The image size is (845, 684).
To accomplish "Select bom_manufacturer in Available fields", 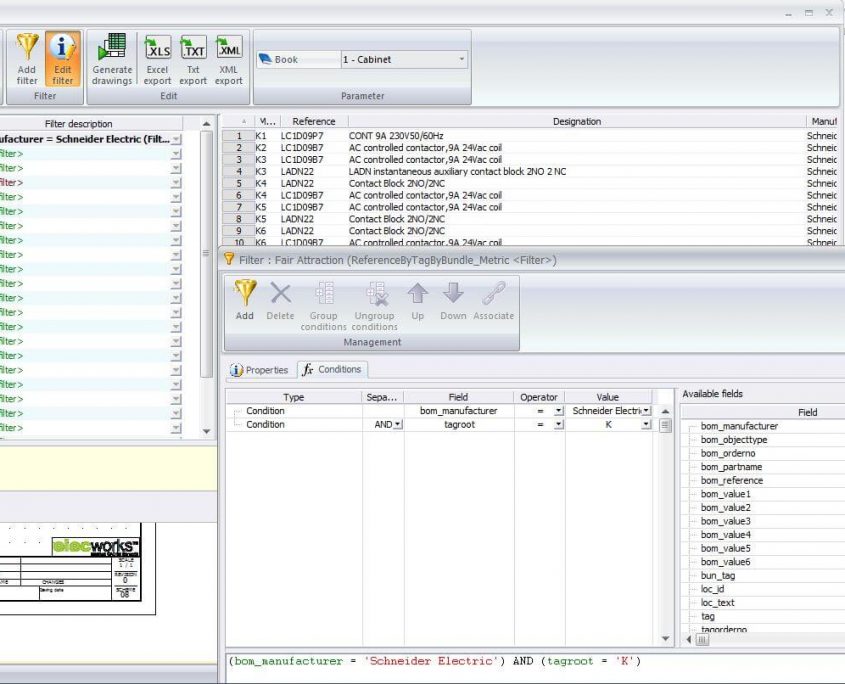I will click(x=739, y=426).
